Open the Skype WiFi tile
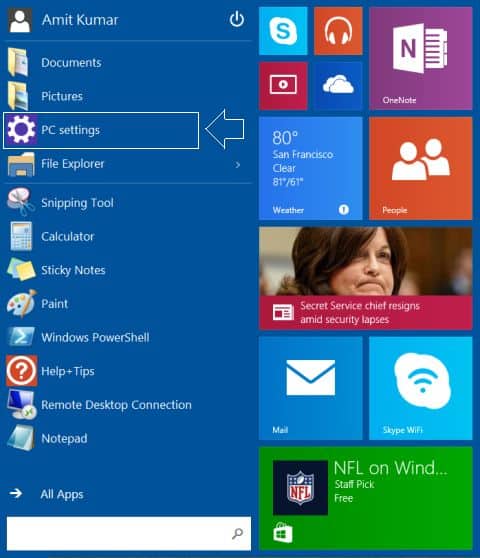Screen dimensions: 480x558 [x=421, y=388]
